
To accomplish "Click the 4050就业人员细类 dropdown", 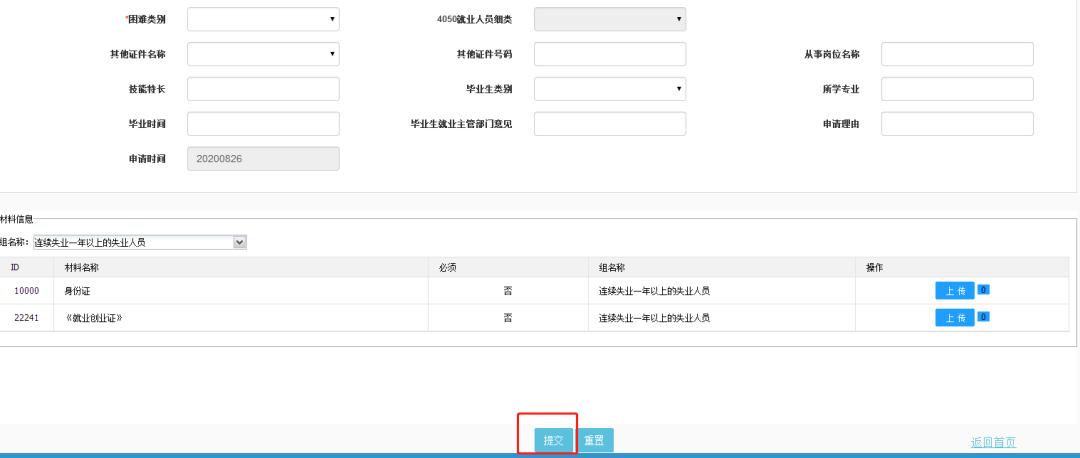I will [x=610, y=19].
